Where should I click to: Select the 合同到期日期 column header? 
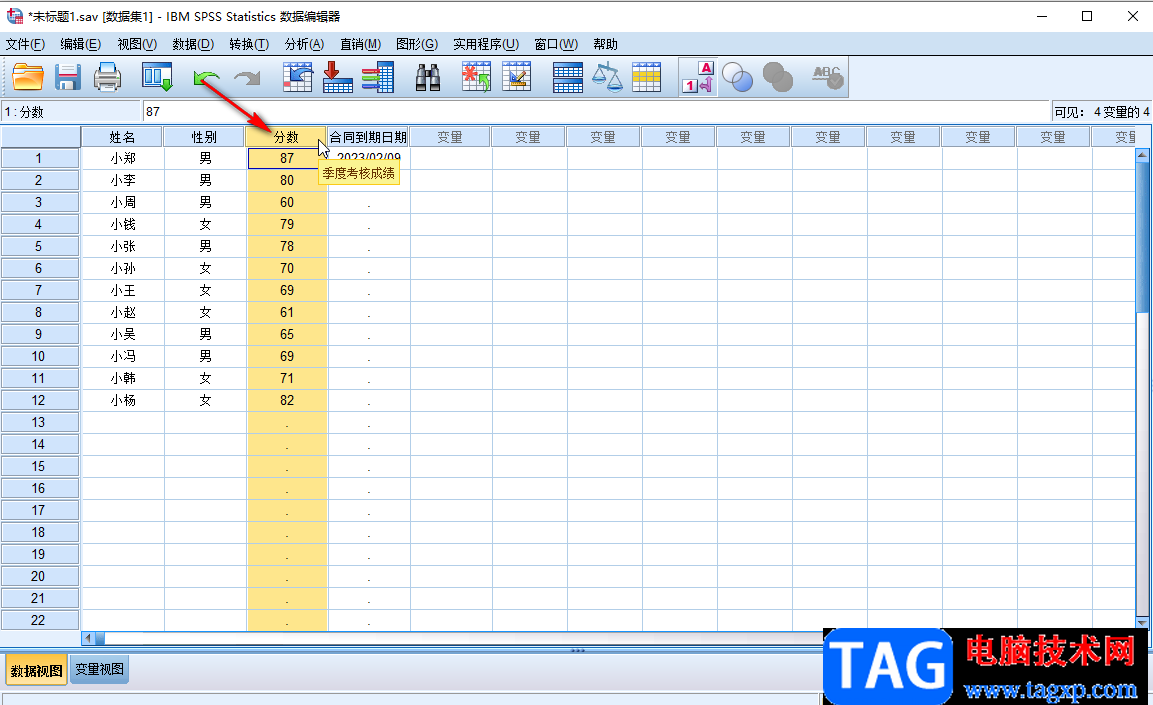[x=368, y=137]
